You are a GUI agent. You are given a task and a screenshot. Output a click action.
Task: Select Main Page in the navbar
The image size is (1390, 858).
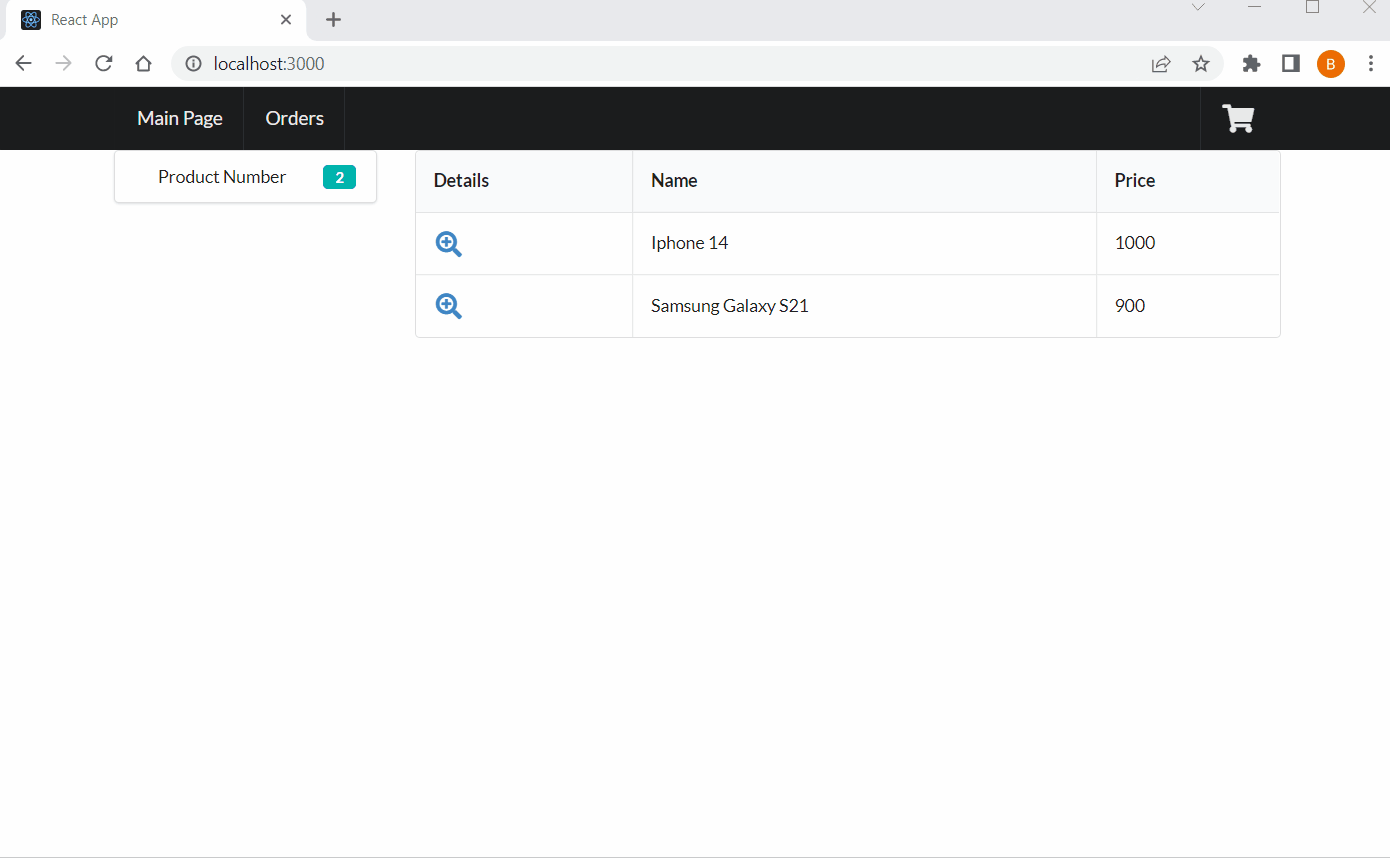tap(179, 118)
